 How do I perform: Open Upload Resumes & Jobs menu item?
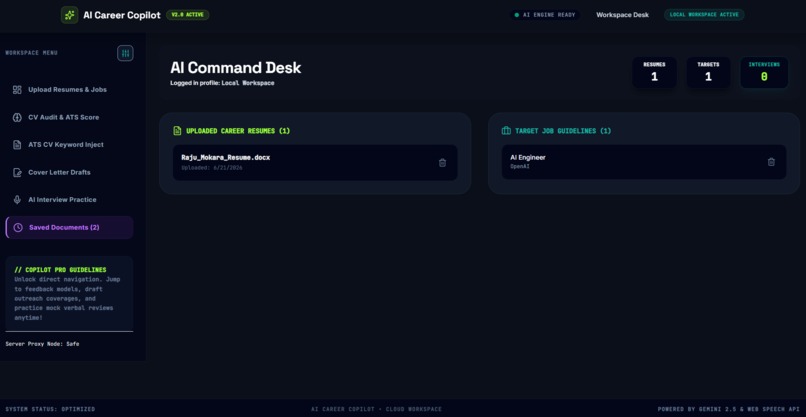[69, 89]
